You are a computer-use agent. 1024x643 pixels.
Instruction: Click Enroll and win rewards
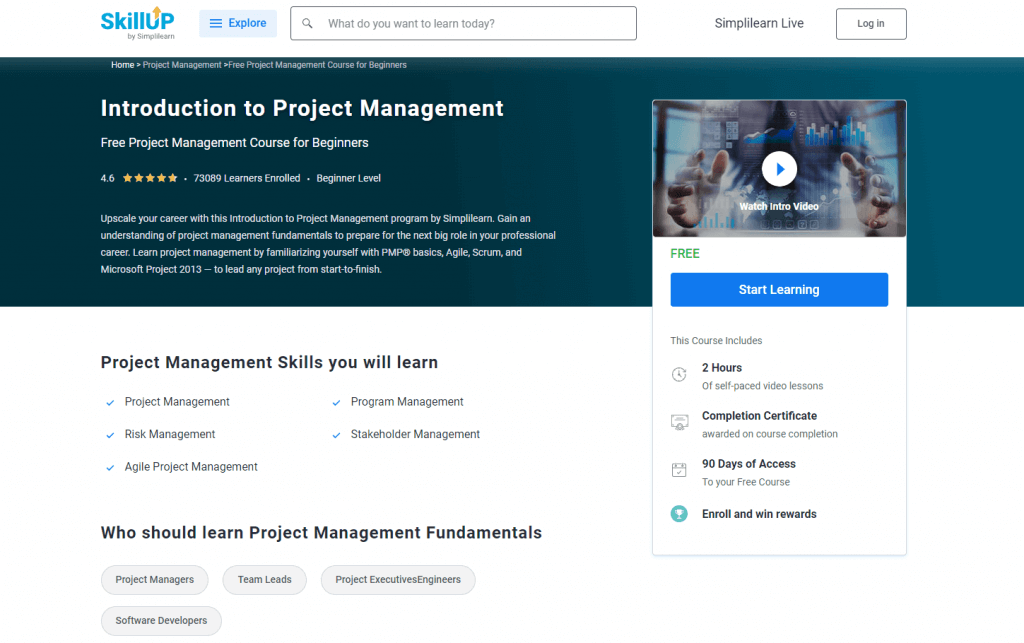759,514
